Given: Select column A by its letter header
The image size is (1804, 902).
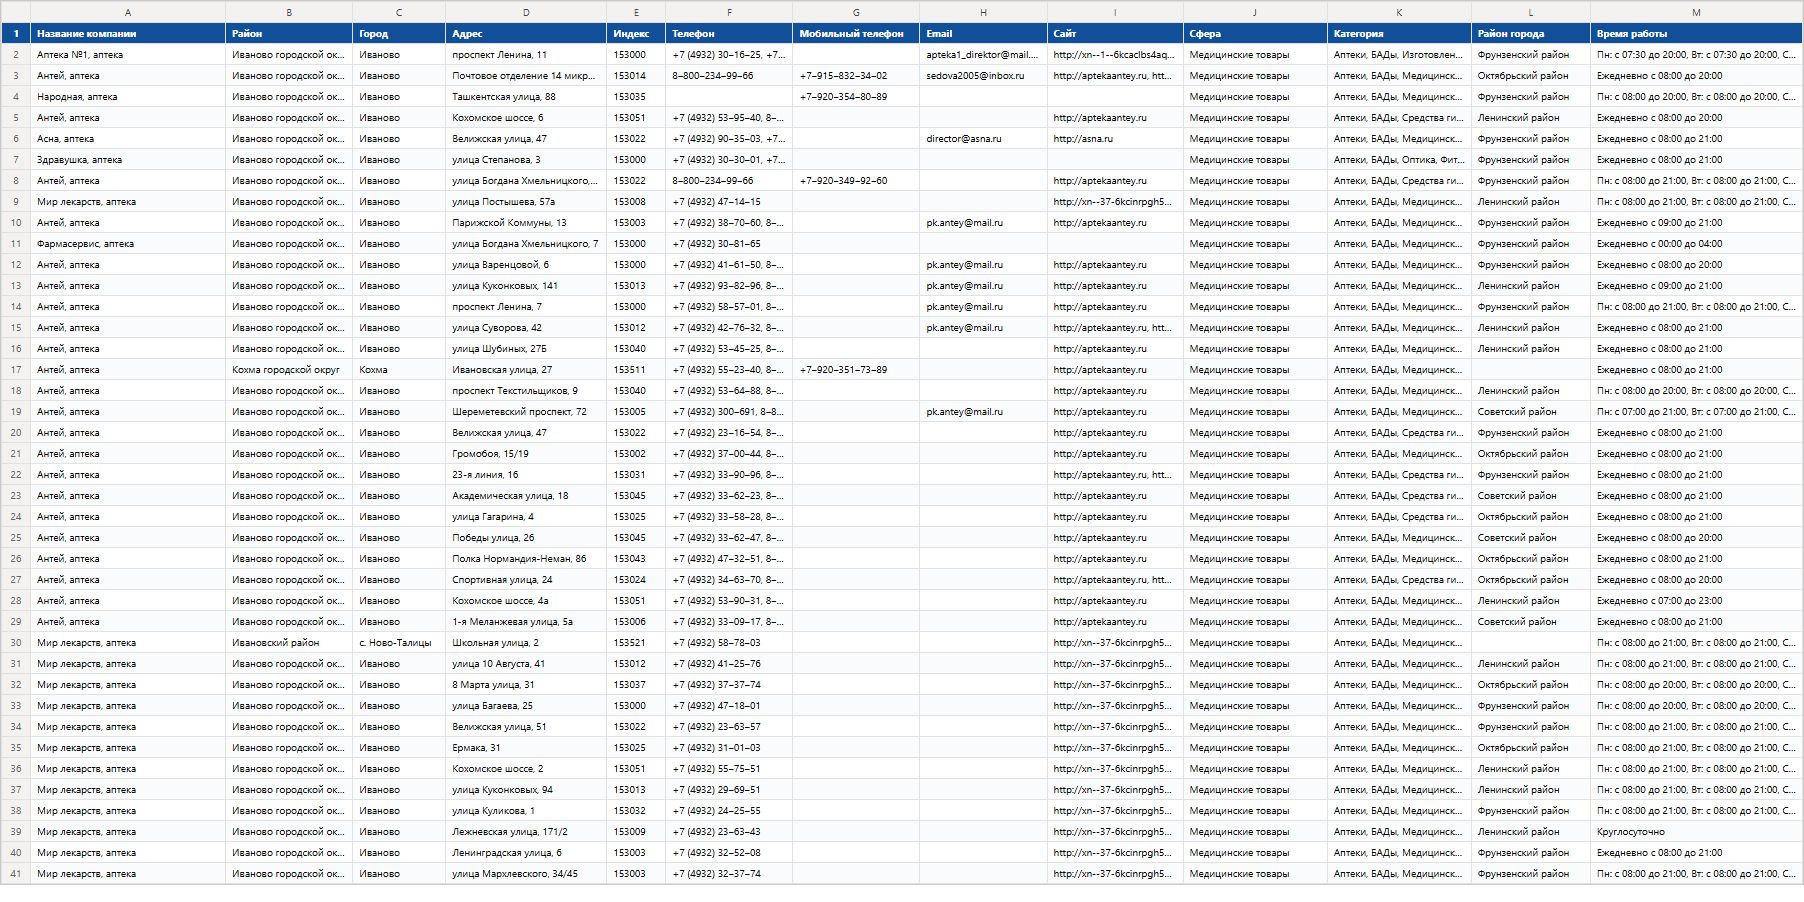Looking at the screenshot, I should pyautogui.click(x=128, y=12).
